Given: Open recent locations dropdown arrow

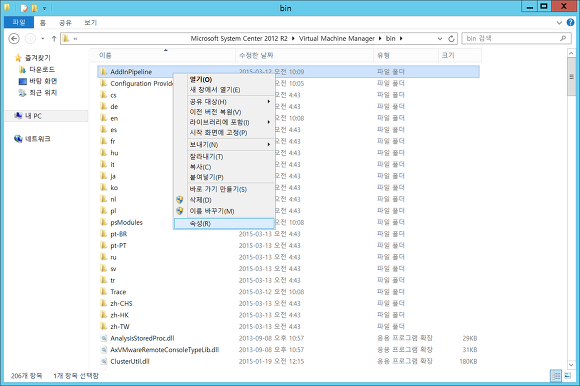Looking at the screenshot, I should tap(43, 38).
